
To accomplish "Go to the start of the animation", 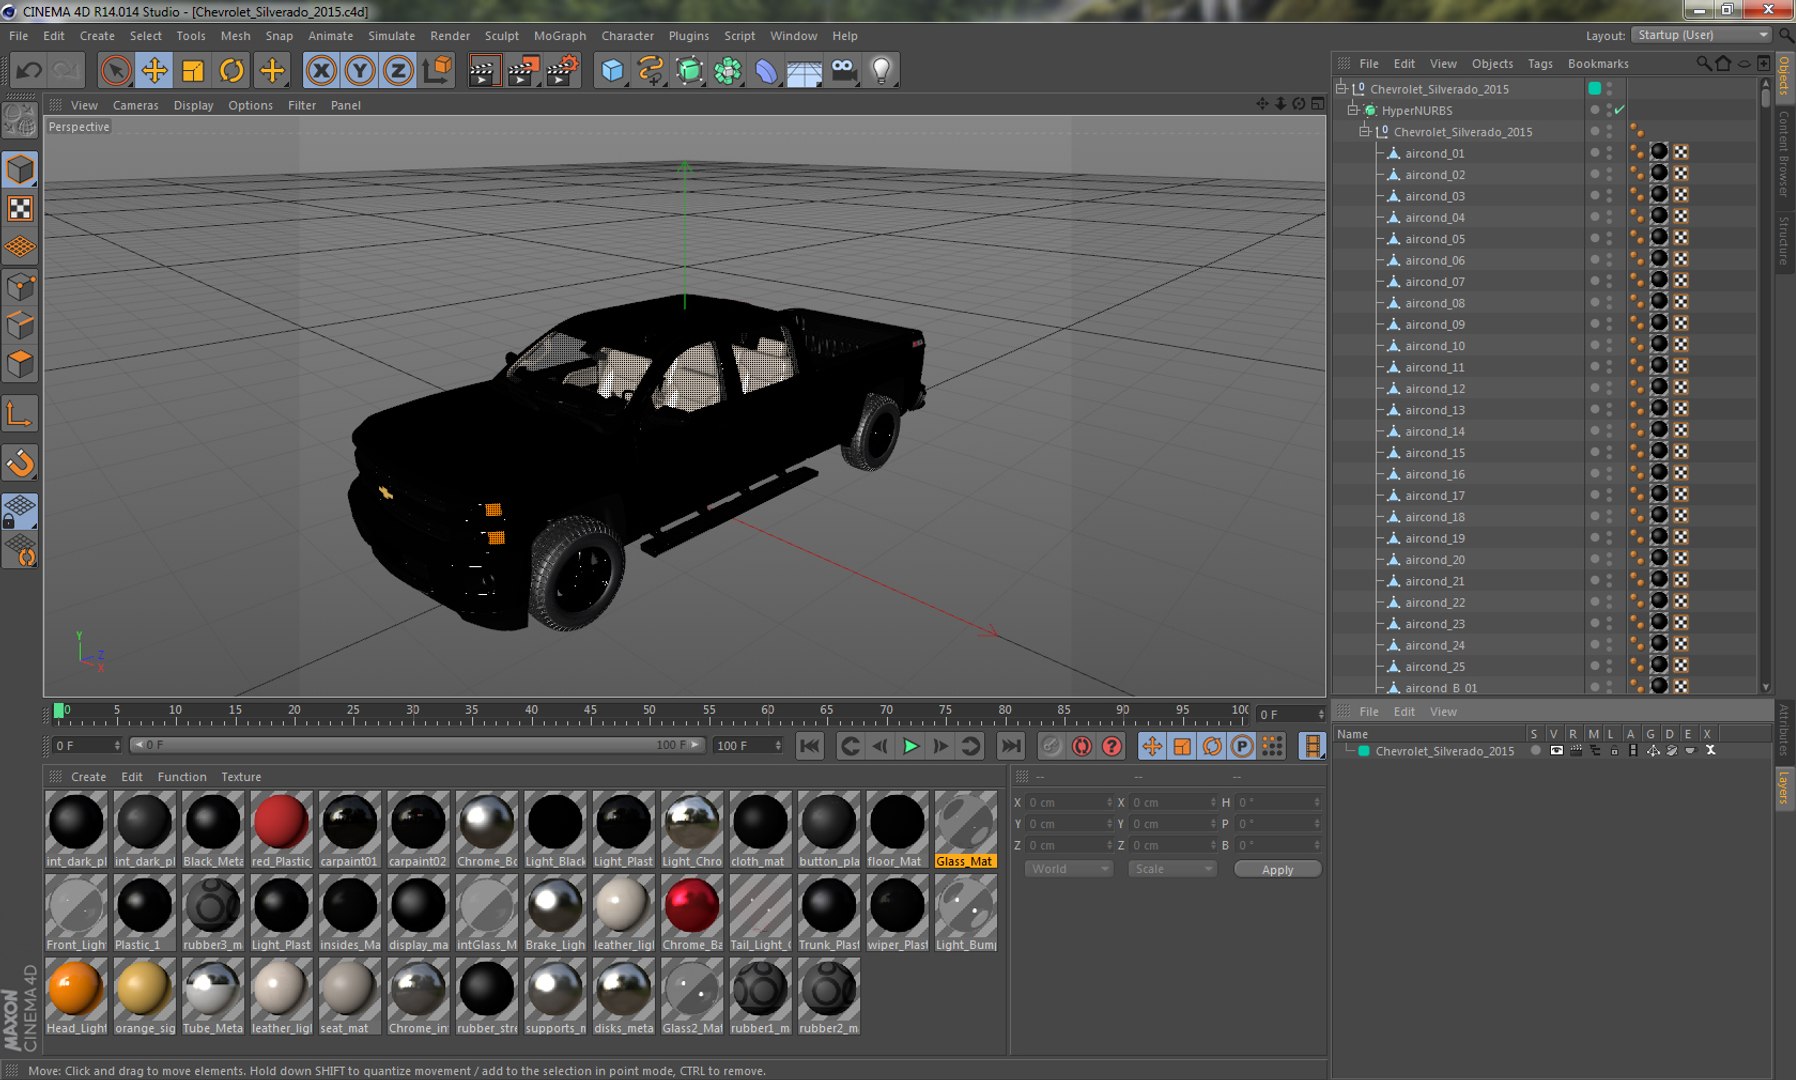I will click(810, 746).
